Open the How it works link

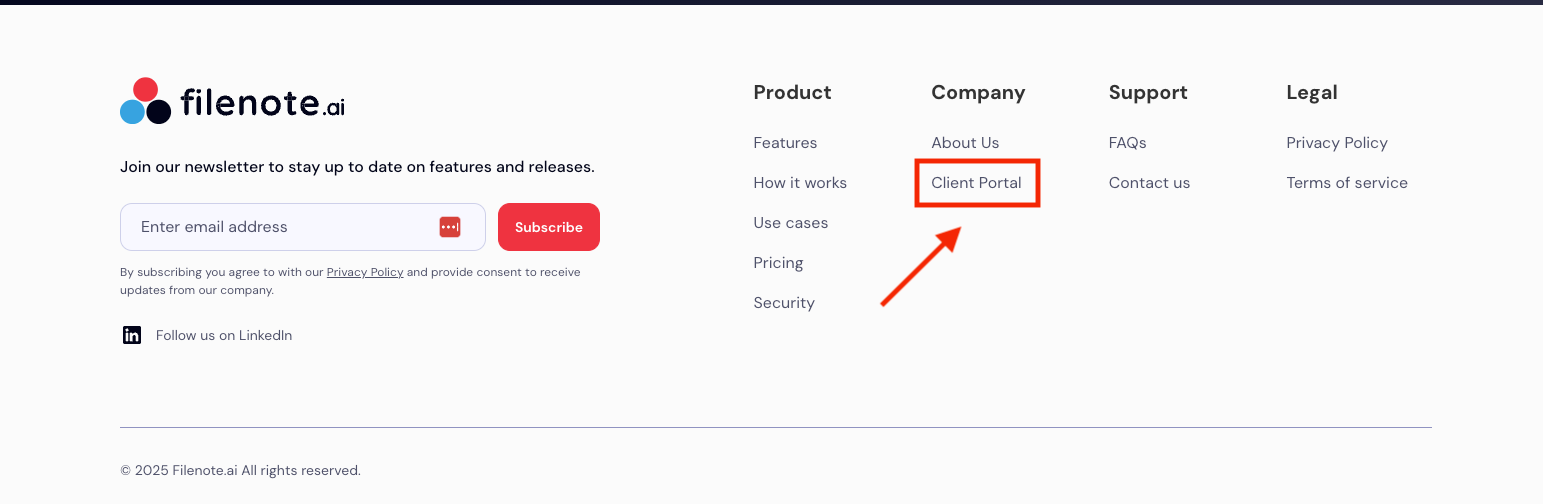(800, 183)
